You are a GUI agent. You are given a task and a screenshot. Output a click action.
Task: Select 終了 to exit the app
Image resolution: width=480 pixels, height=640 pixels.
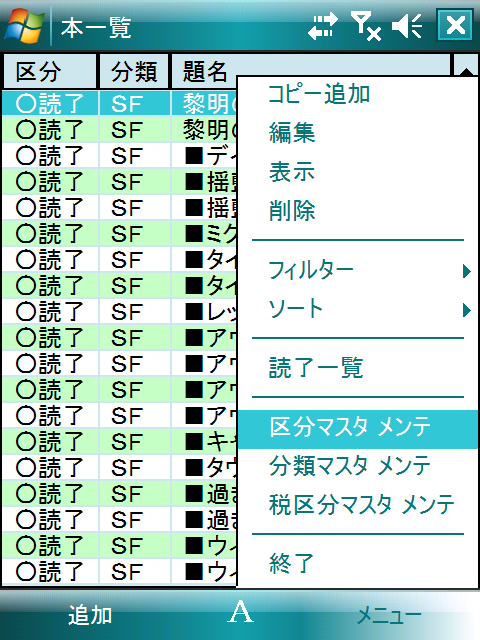pyautogui.click(x=292, y=563)
